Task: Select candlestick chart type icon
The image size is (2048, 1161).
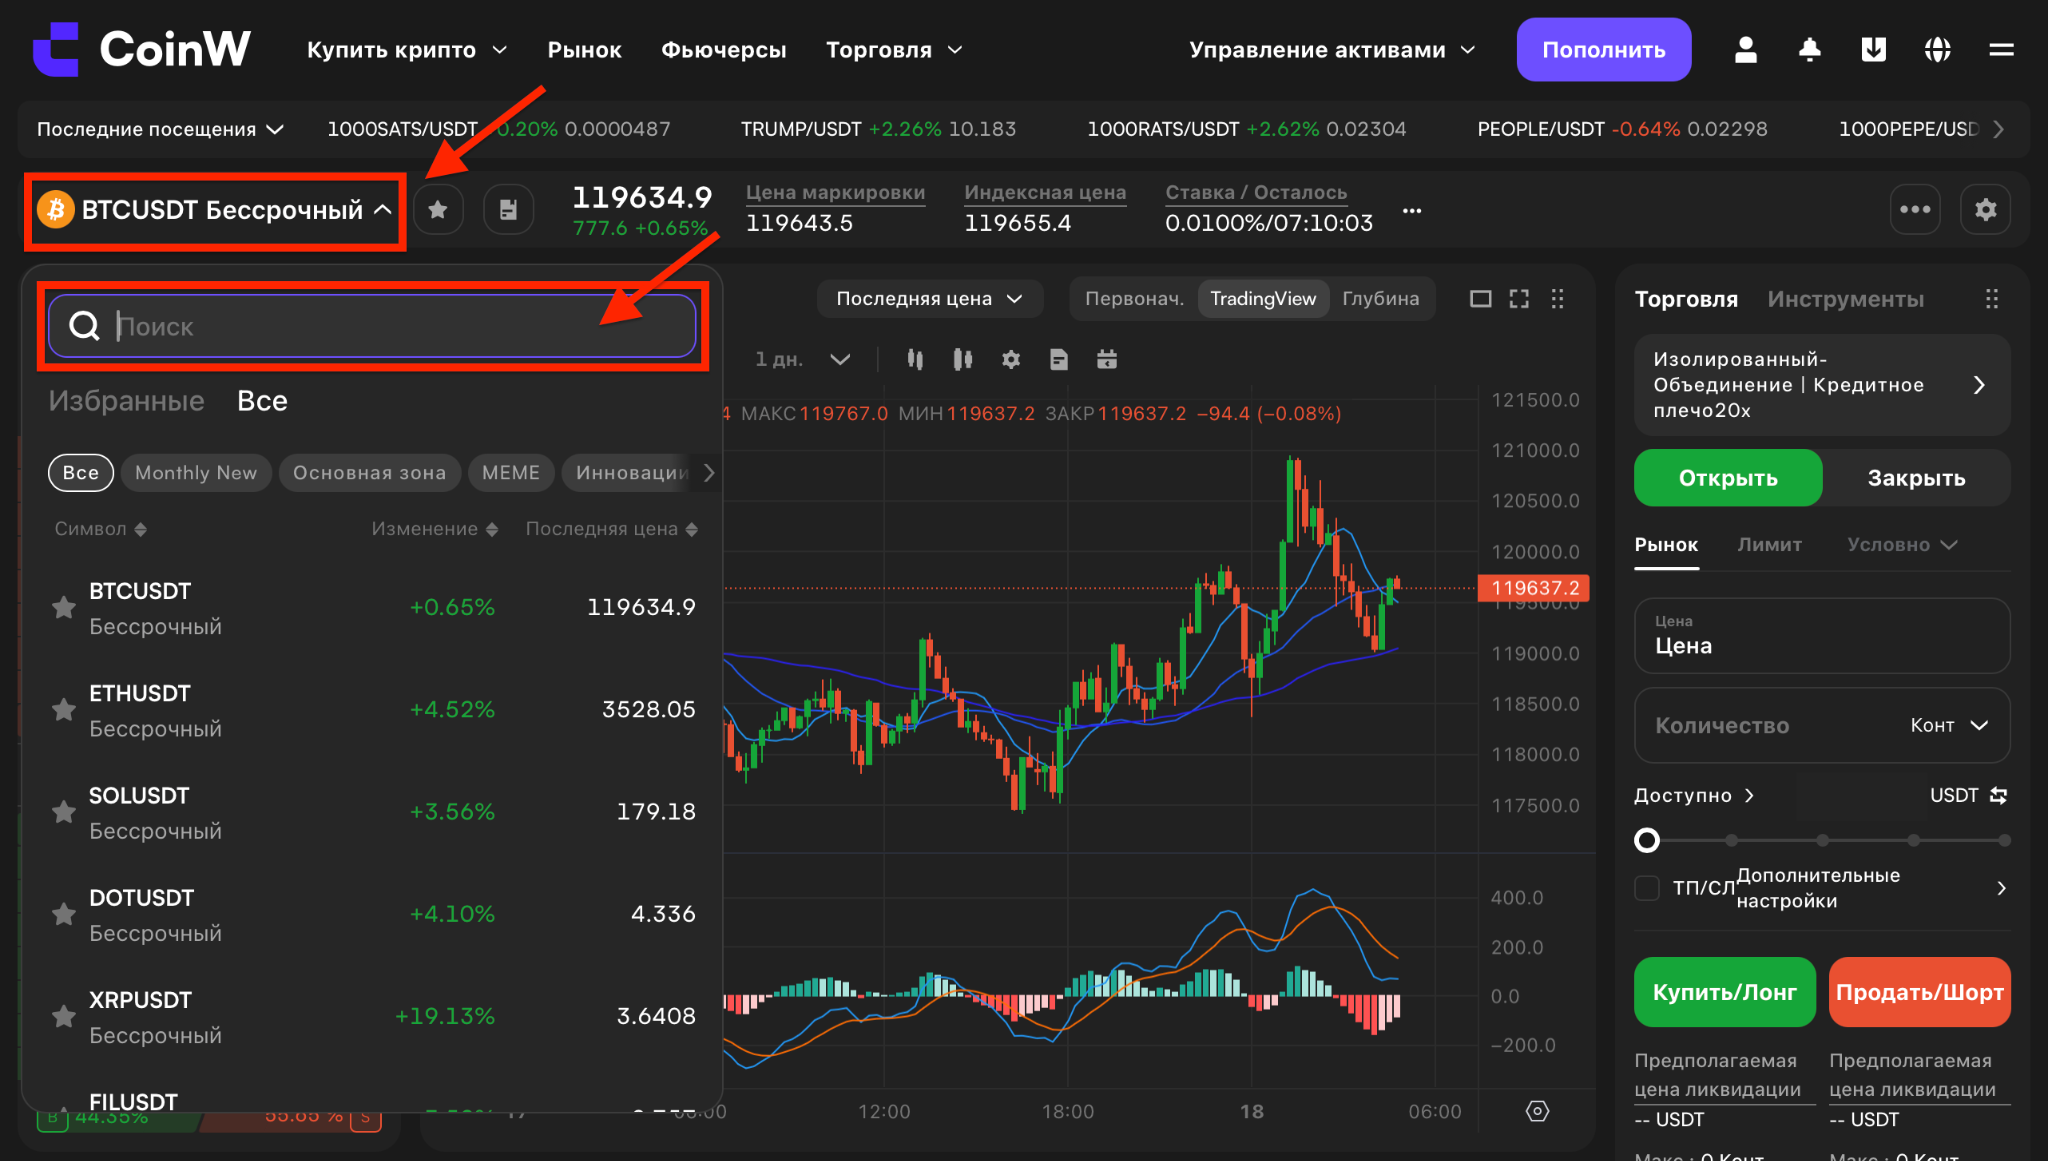Action: pos(915,359)
